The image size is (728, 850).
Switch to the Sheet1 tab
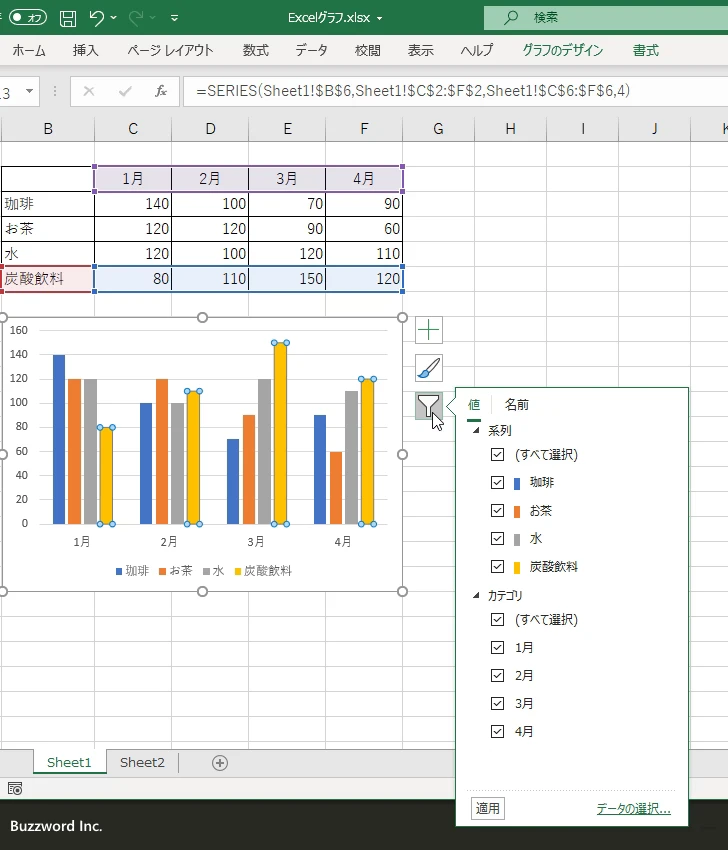69,762
